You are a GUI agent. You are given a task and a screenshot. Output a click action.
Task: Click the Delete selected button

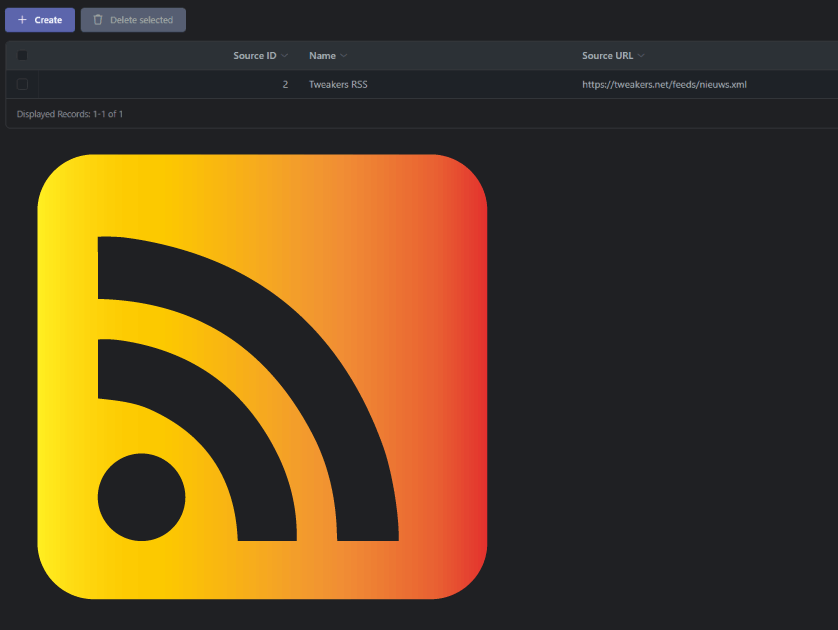[133, 20]
